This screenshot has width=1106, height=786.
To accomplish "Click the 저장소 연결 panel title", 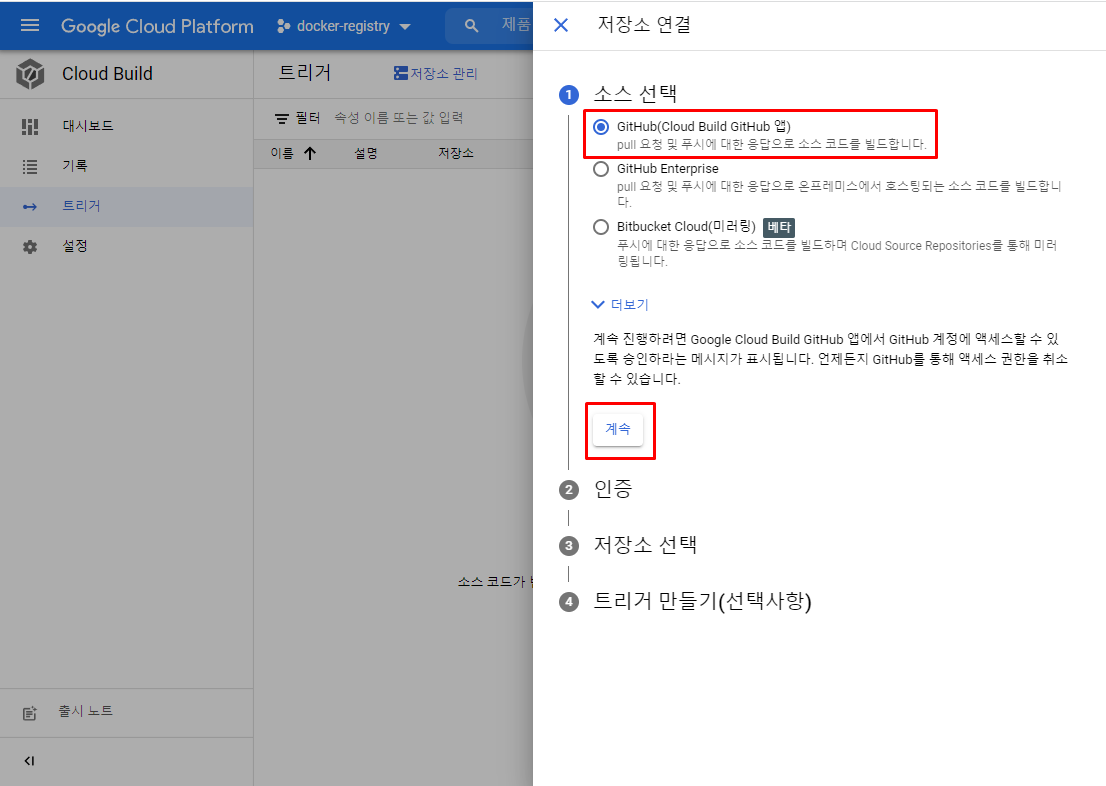I will point(644,25).
